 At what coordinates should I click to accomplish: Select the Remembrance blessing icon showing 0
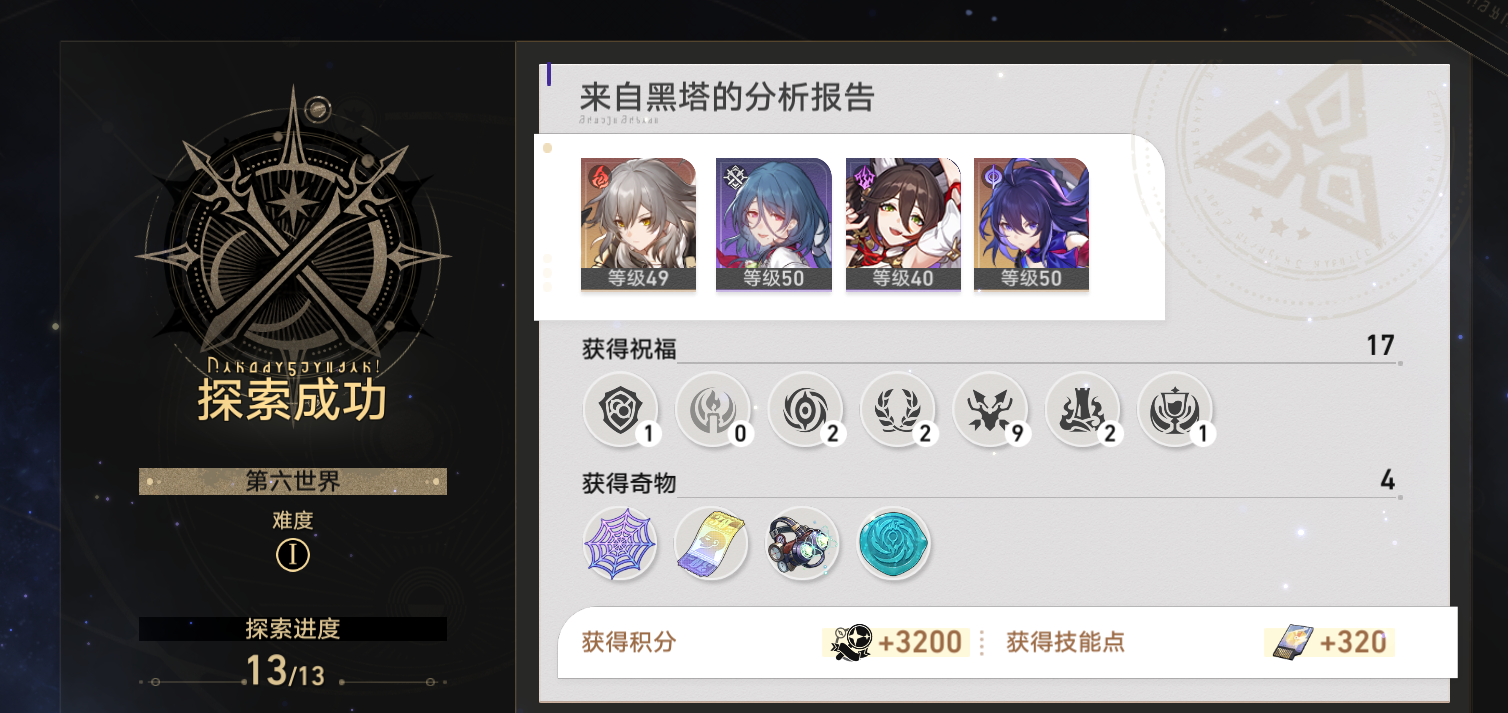(712, 409)
